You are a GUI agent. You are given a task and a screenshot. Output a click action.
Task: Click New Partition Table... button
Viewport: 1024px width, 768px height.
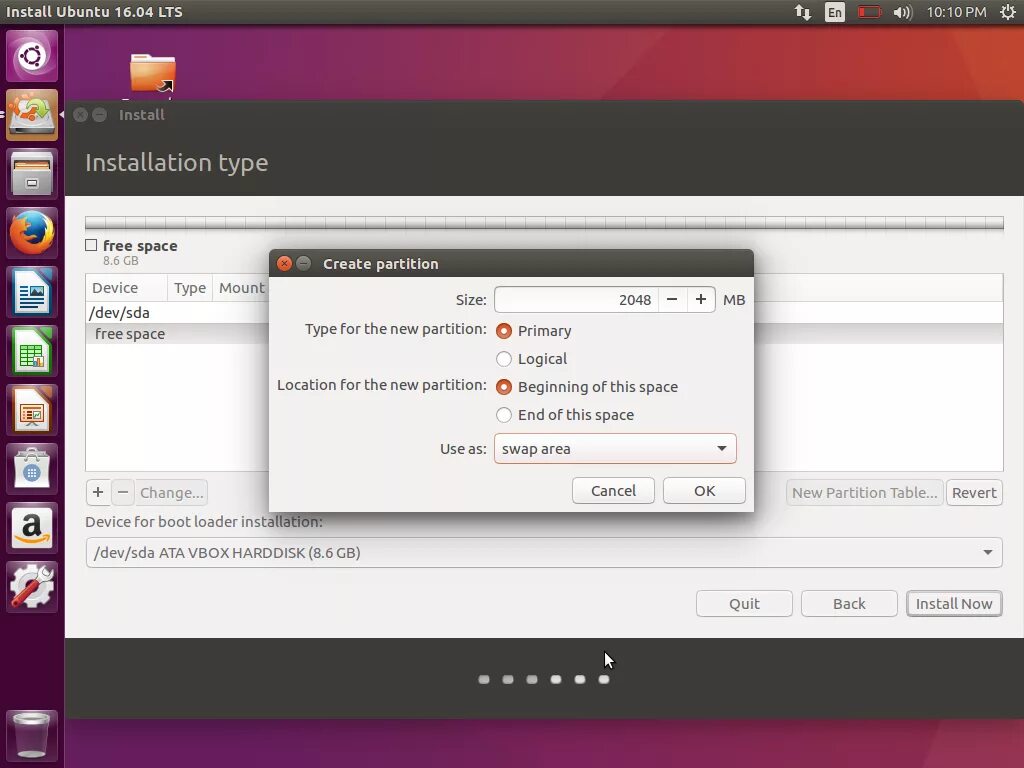click(x=865, y=492)
